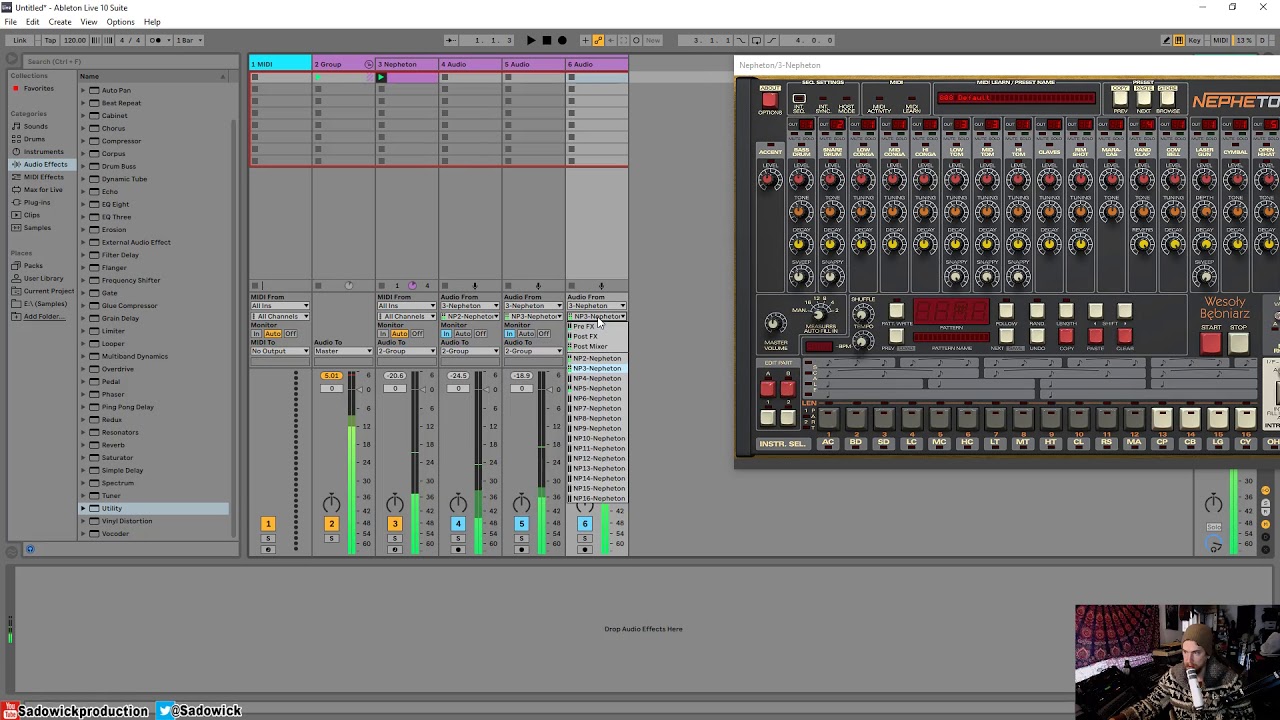Viewport: 1280px width, 720px height.
Task: Open the Samples category
Action: pyautogui.click(x=36, y=227)
